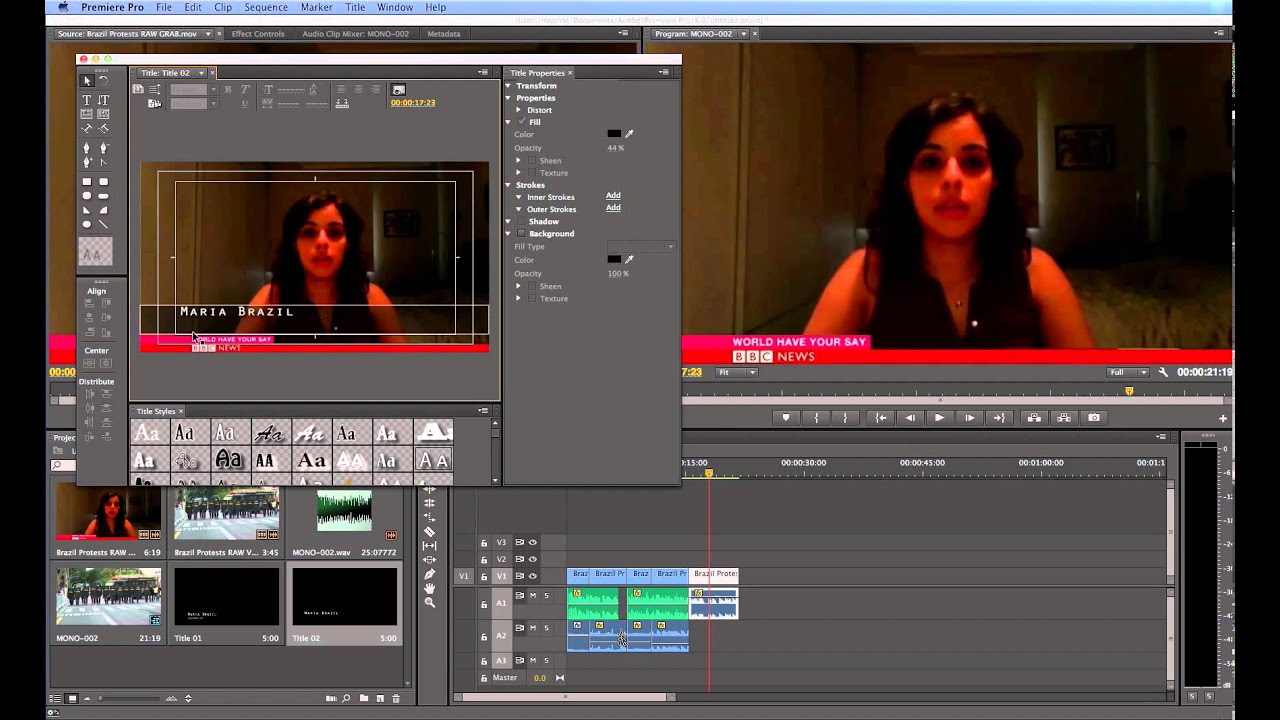
Task: Click the Italic text icon
Action: point(245,90)
